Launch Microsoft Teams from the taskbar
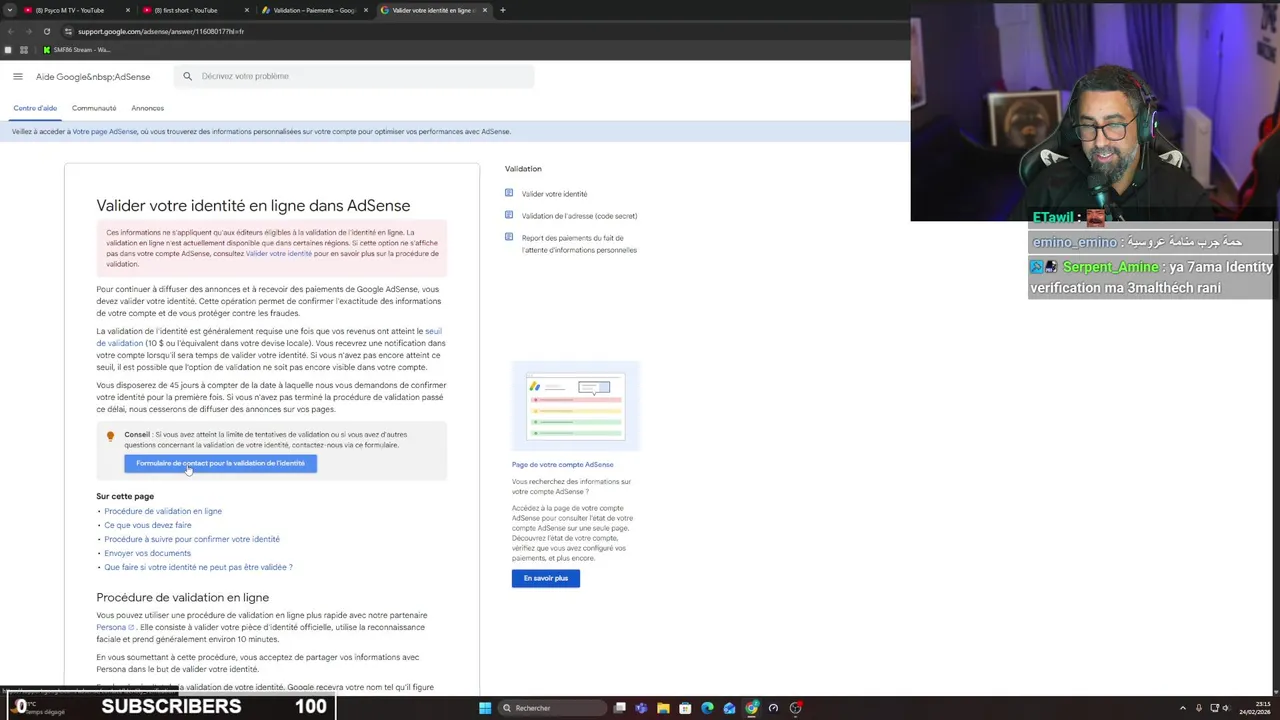1280x720 pixels. tap(641, 708)
